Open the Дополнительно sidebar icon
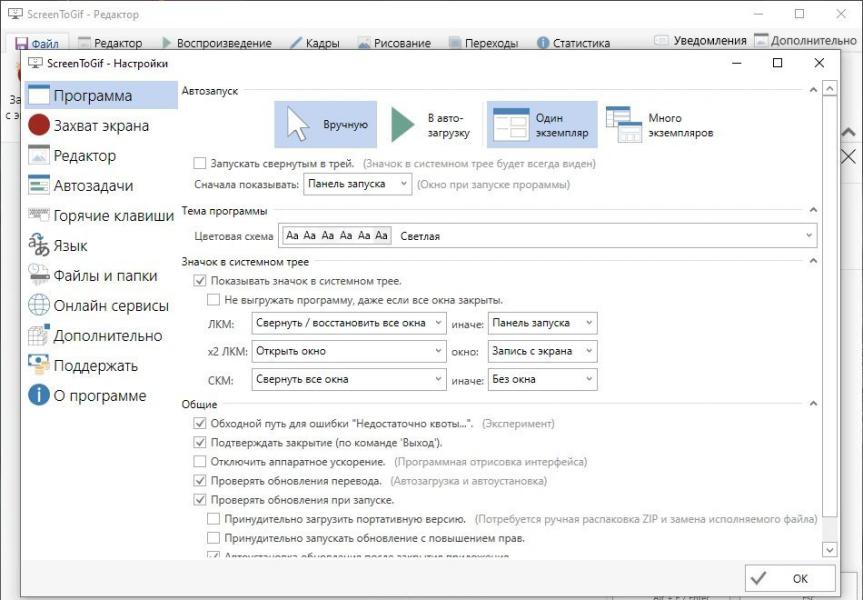This screenshot has height=600, width=863. pyautogui.click(x=39, y=335)
